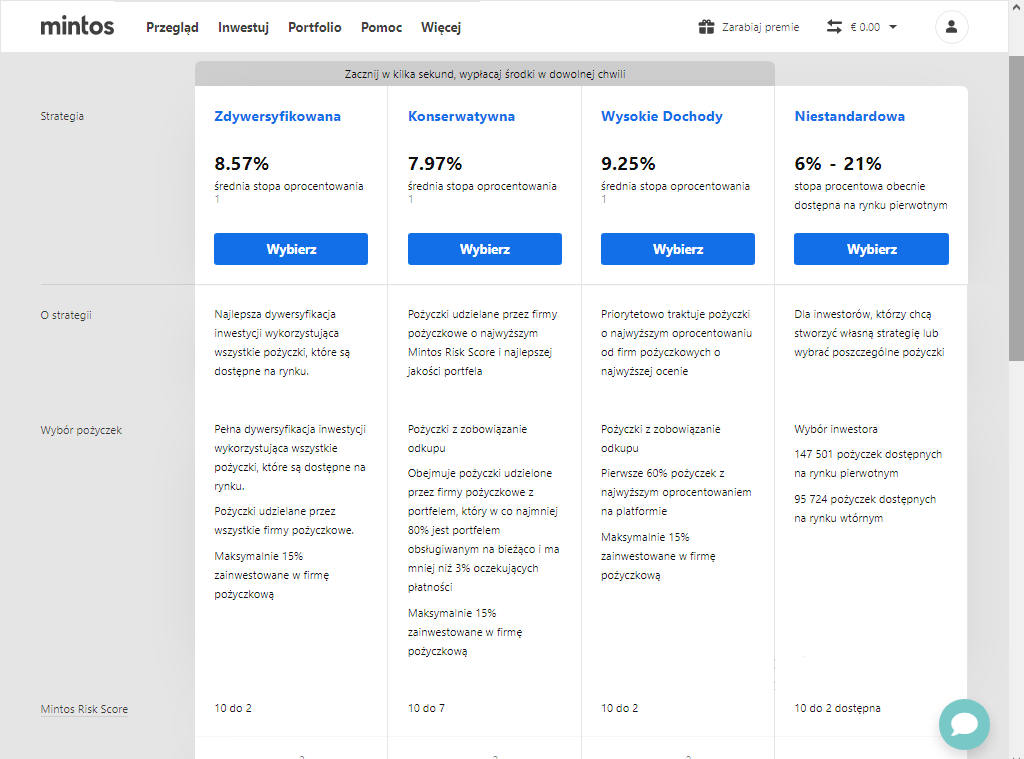The width and height of the screenshot is (1024, 759).
Task: Click the 'Wybór pożyczek' row label
Action: (81, 430)
